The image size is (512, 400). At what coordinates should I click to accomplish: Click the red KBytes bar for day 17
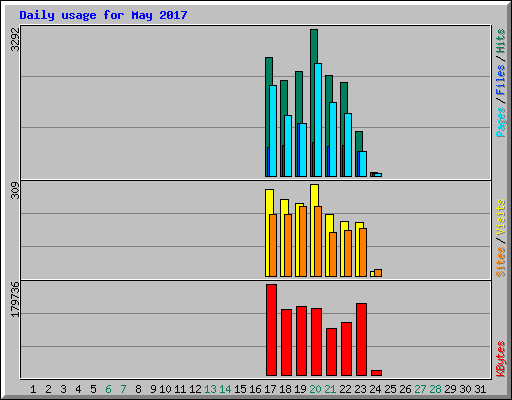pyautogui.click(x=271, y=330)
